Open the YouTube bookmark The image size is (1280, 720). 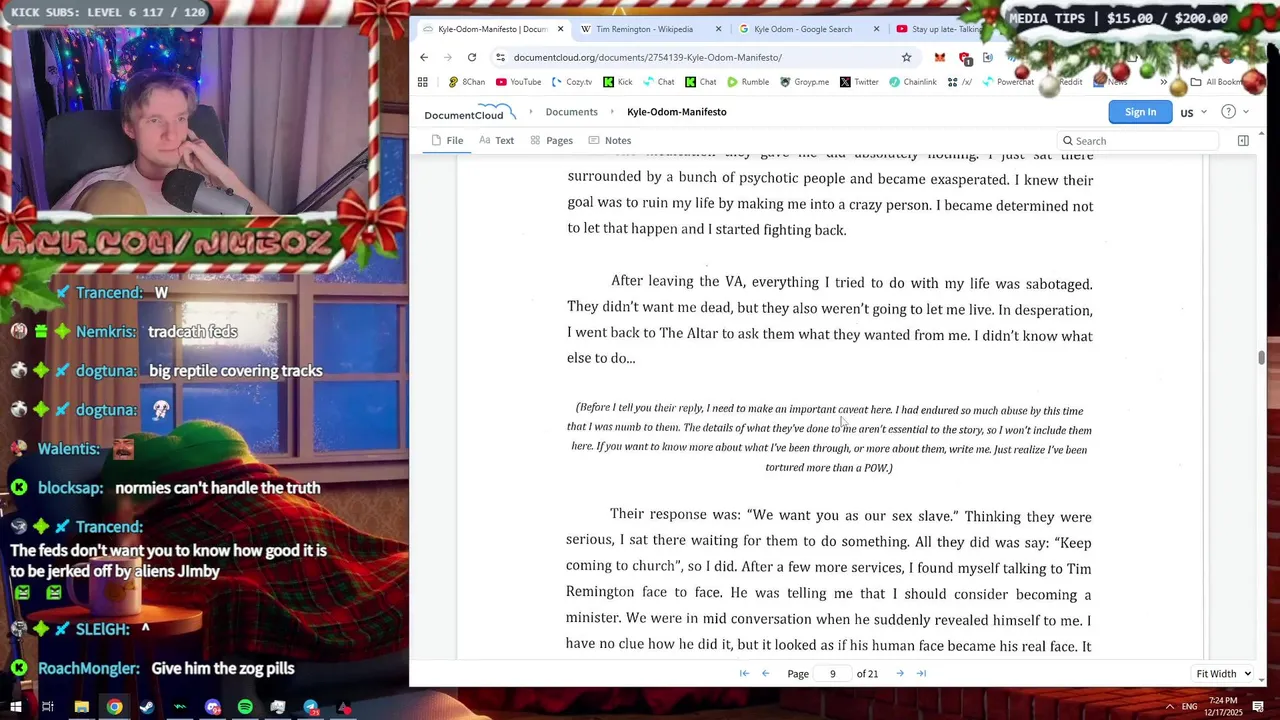click(519, 82)
